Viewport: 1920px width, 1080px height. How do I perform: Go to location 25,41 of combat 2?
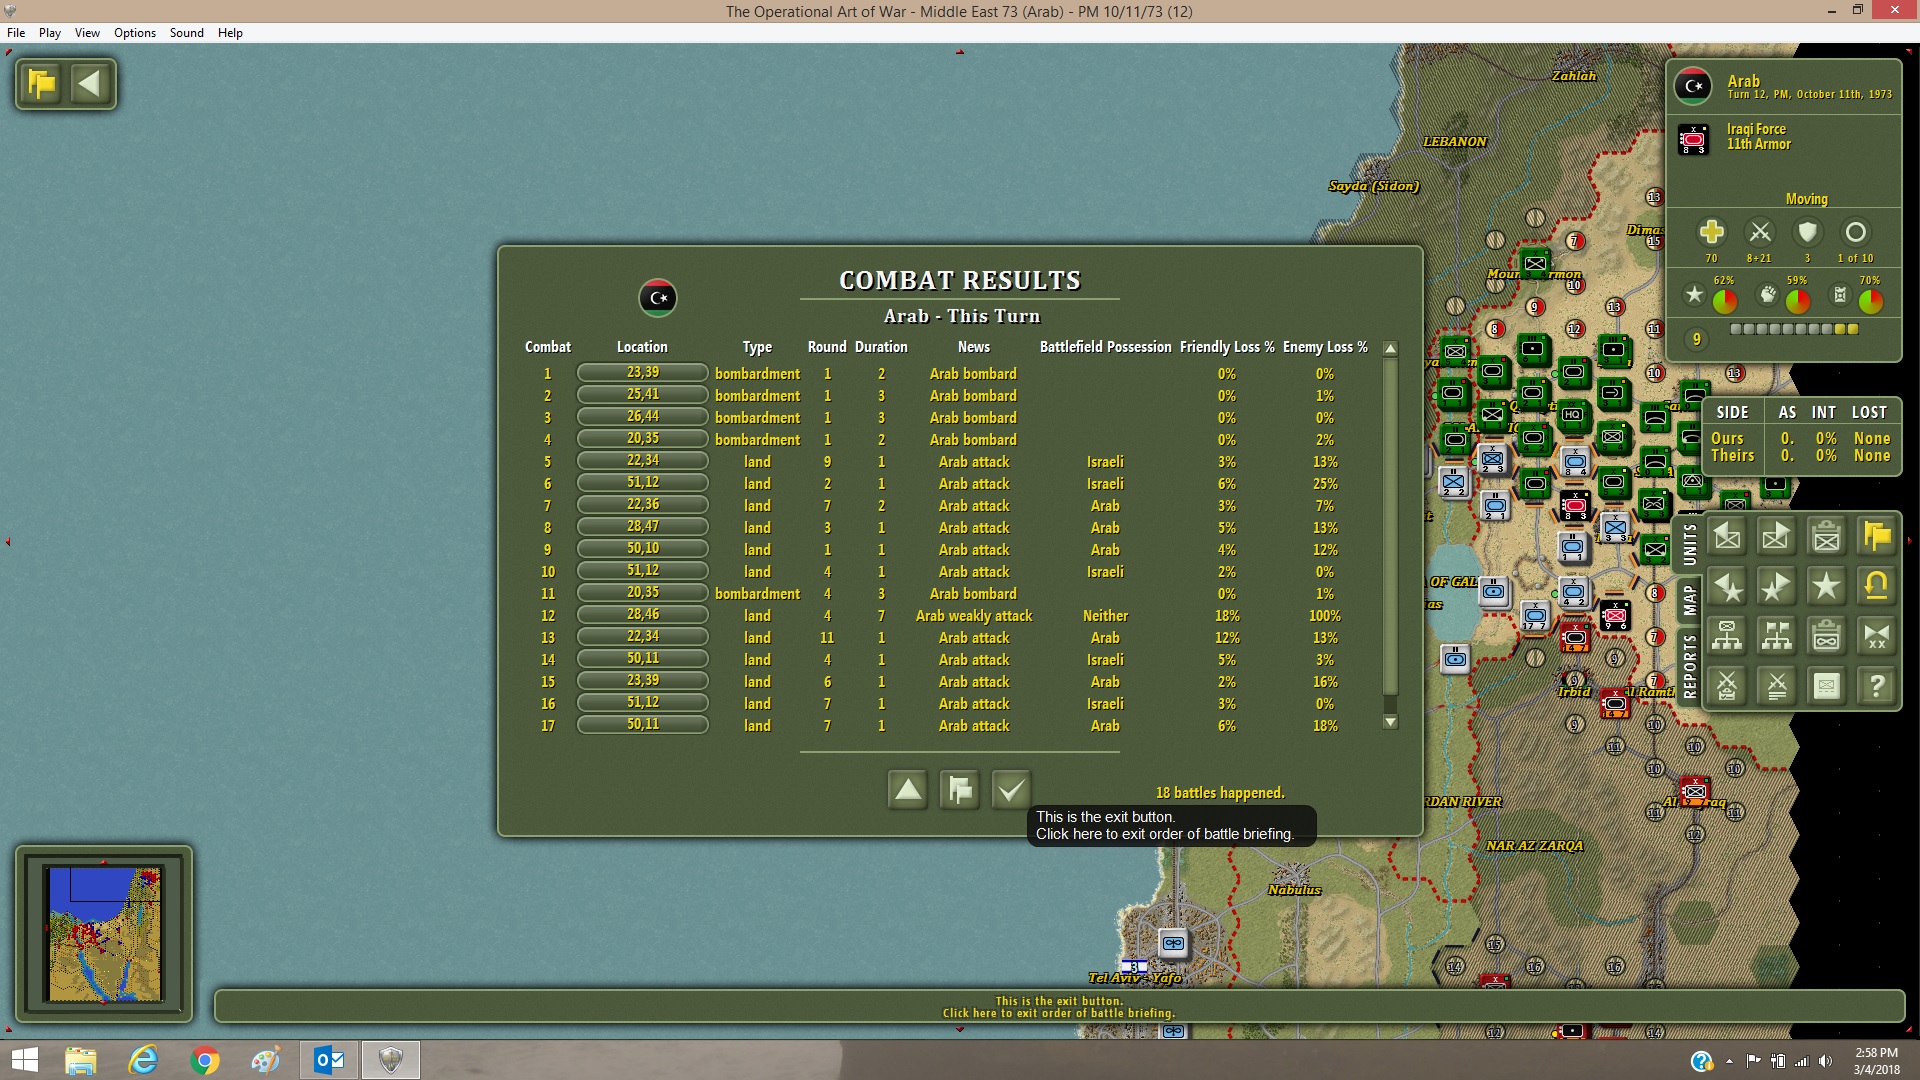[x=643, y=395]
